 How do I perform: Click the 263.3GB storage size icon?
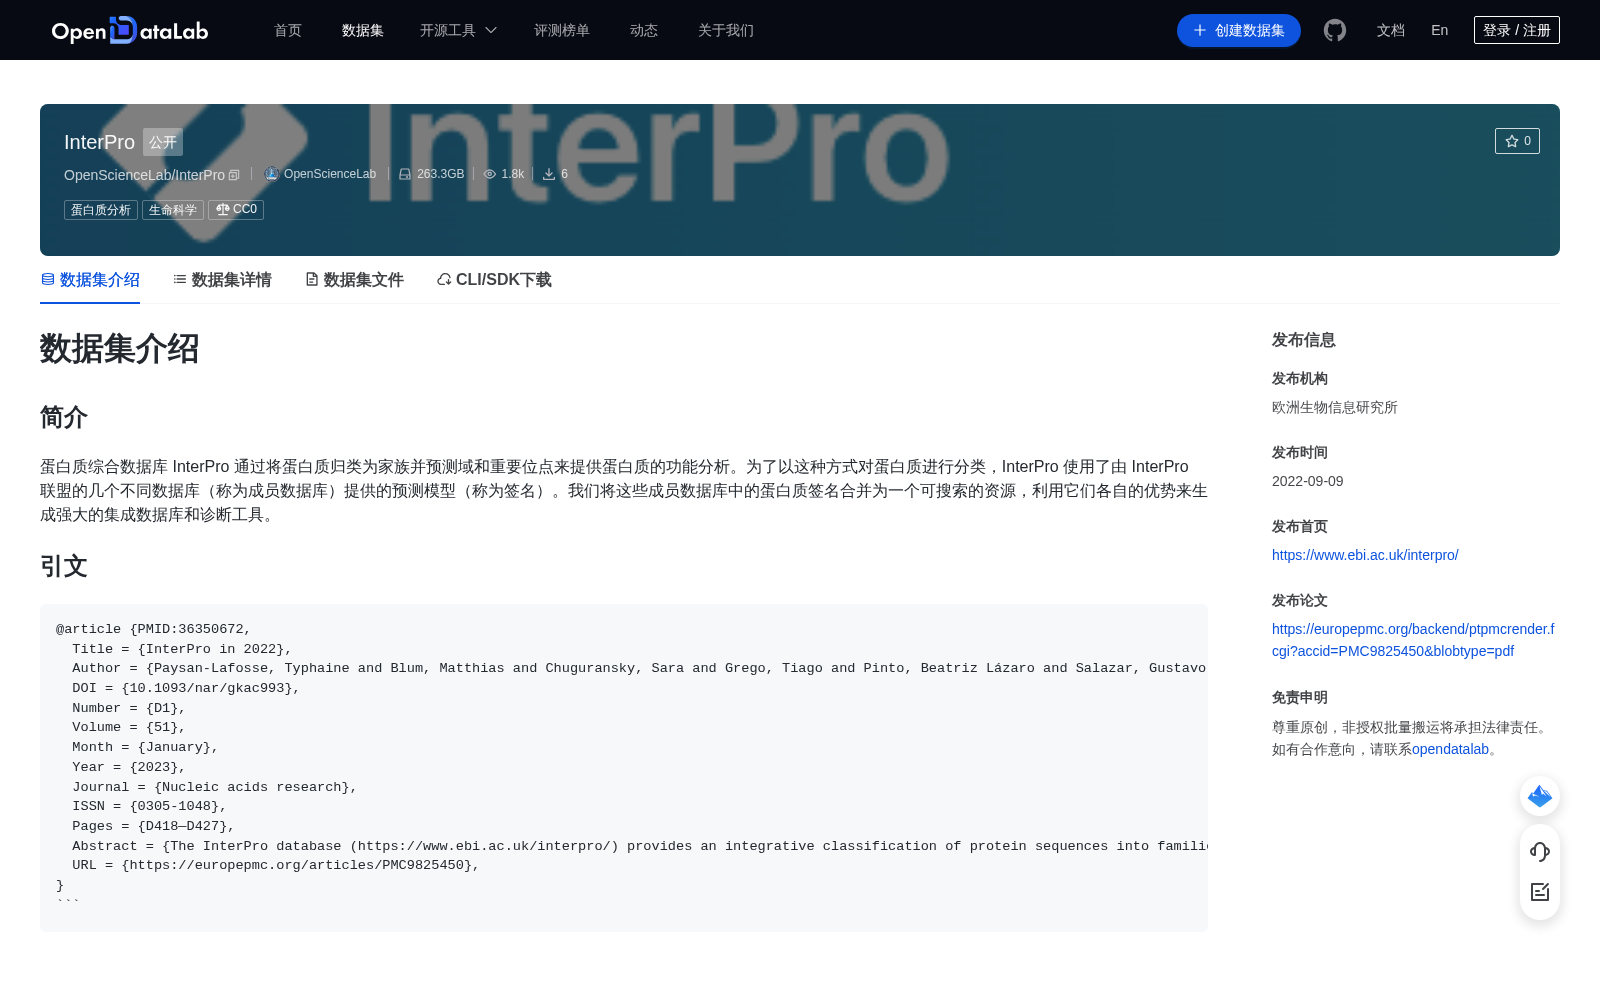click(x=405, y=174)
